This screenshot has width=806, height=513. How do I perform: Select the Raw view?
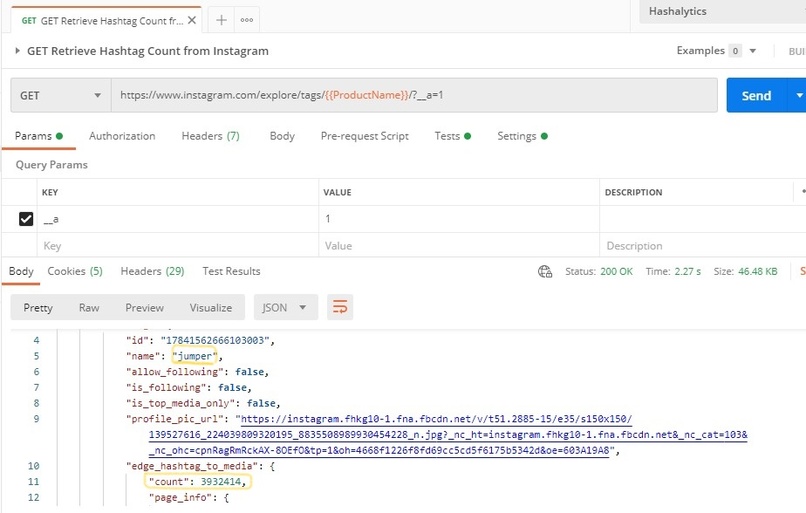tap(89, 307)
